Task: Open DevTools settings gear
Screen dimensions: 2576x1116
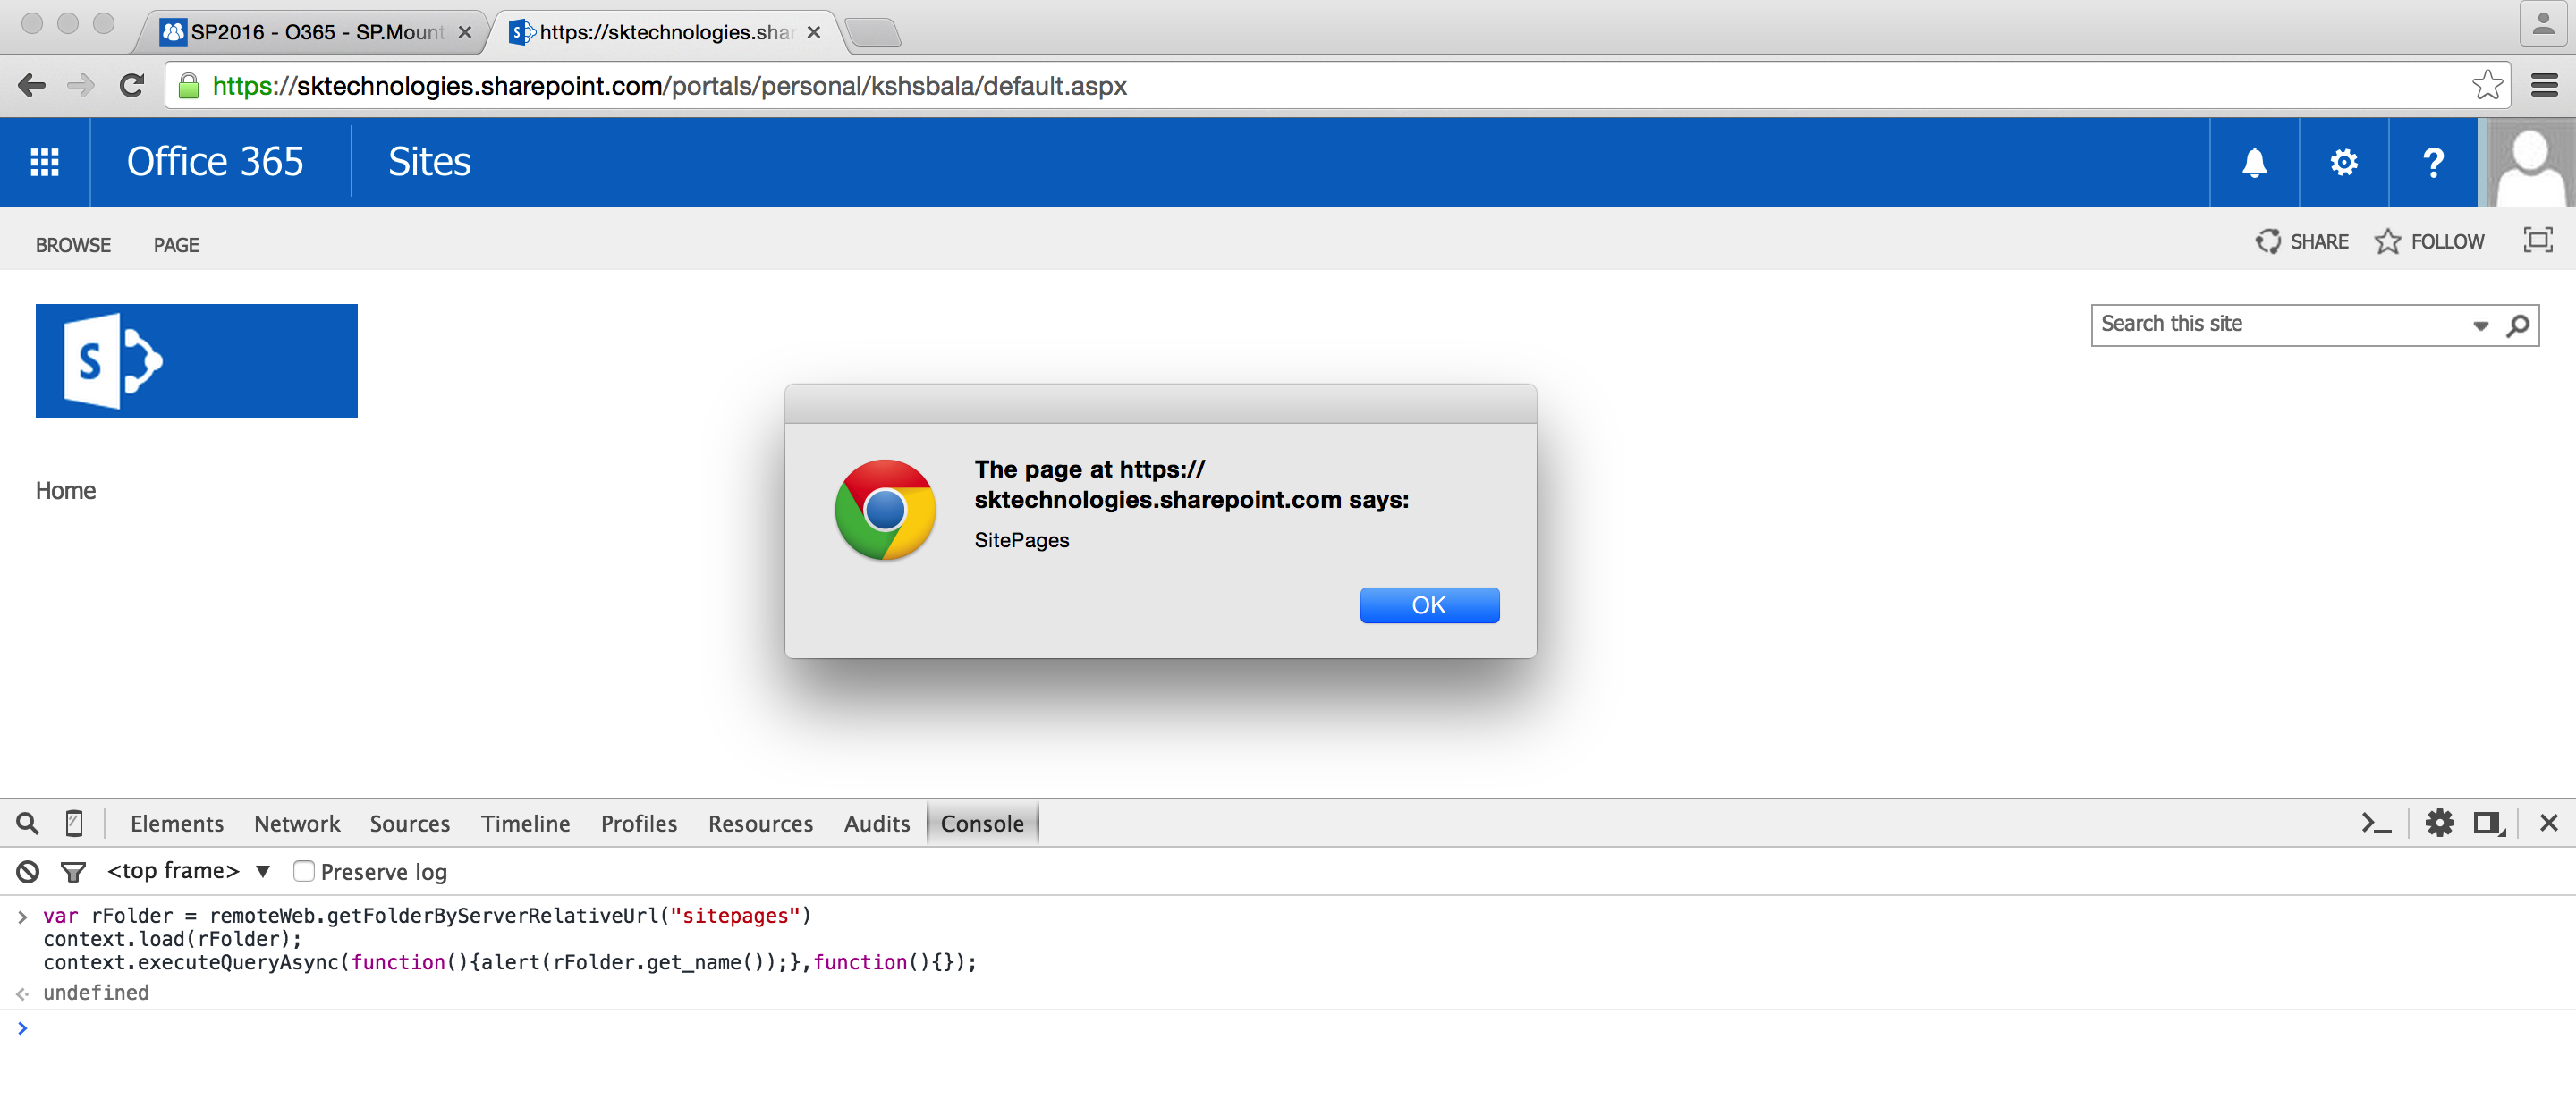Action: click(x=2439, y=823)
